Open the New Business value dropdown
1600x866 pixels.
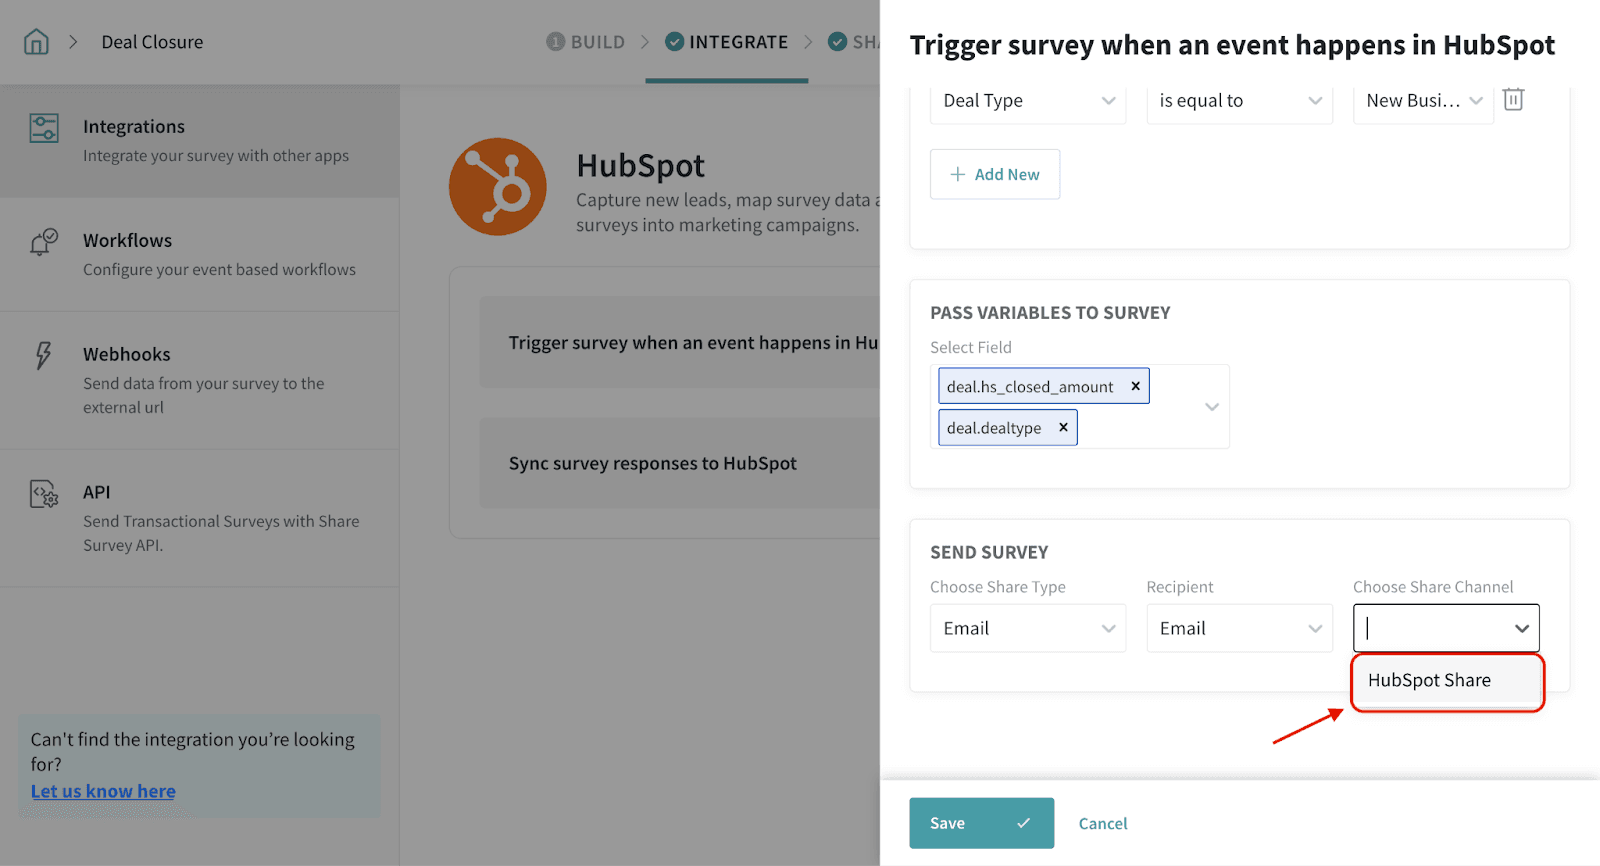tap(1423, 101)
